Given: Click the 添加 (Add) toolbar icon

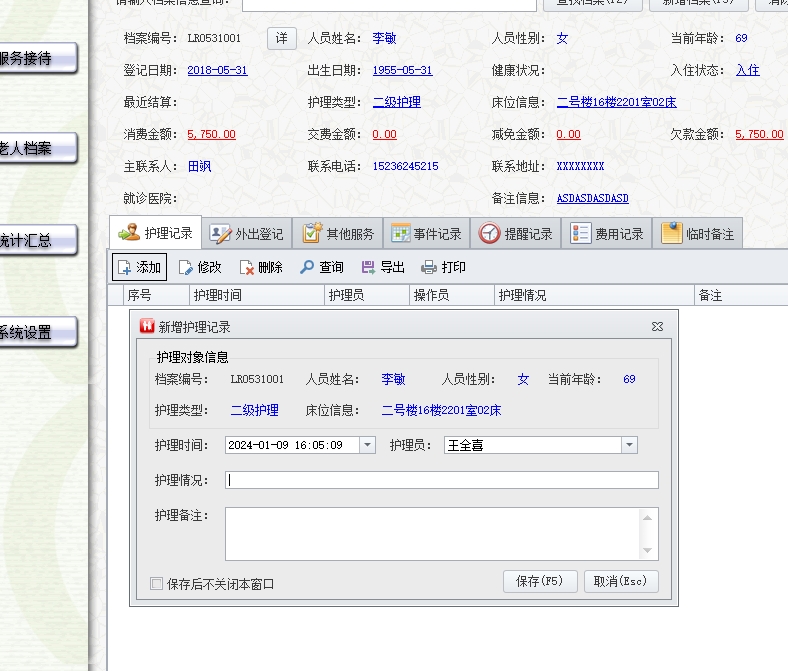Looking at the screenshot, I should (124, 268).
